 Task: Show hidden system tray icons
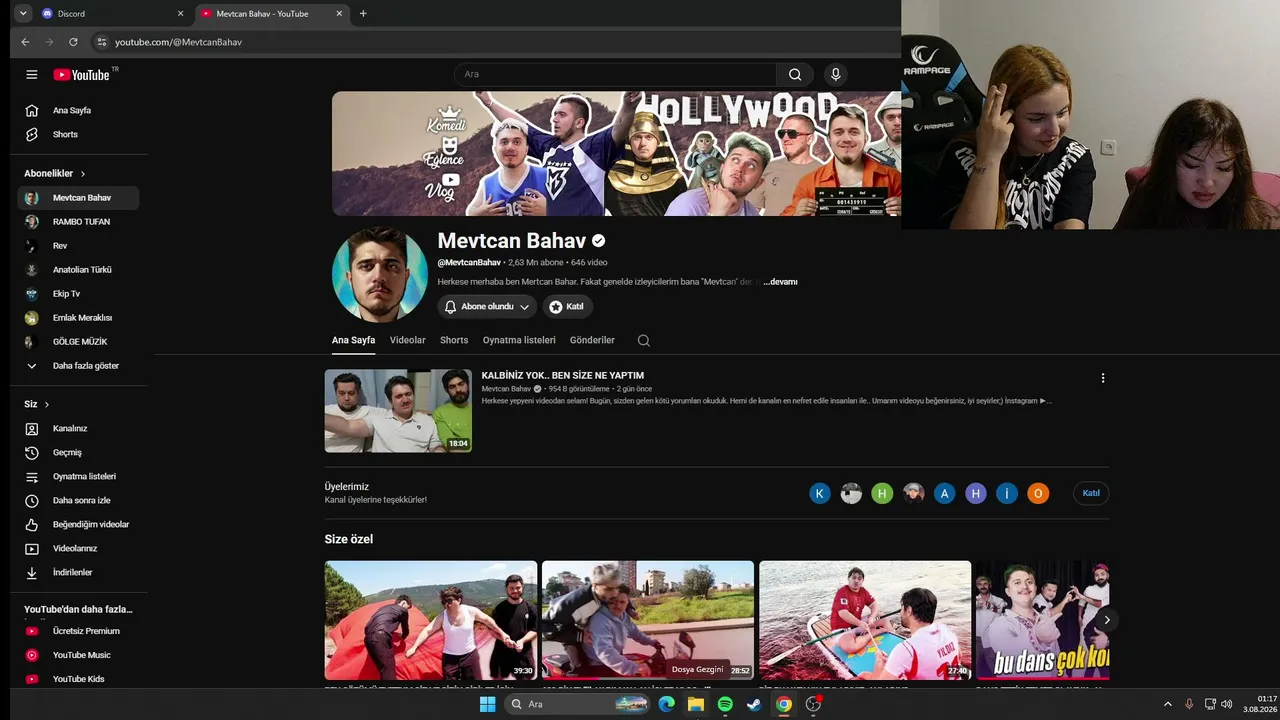1167,704
